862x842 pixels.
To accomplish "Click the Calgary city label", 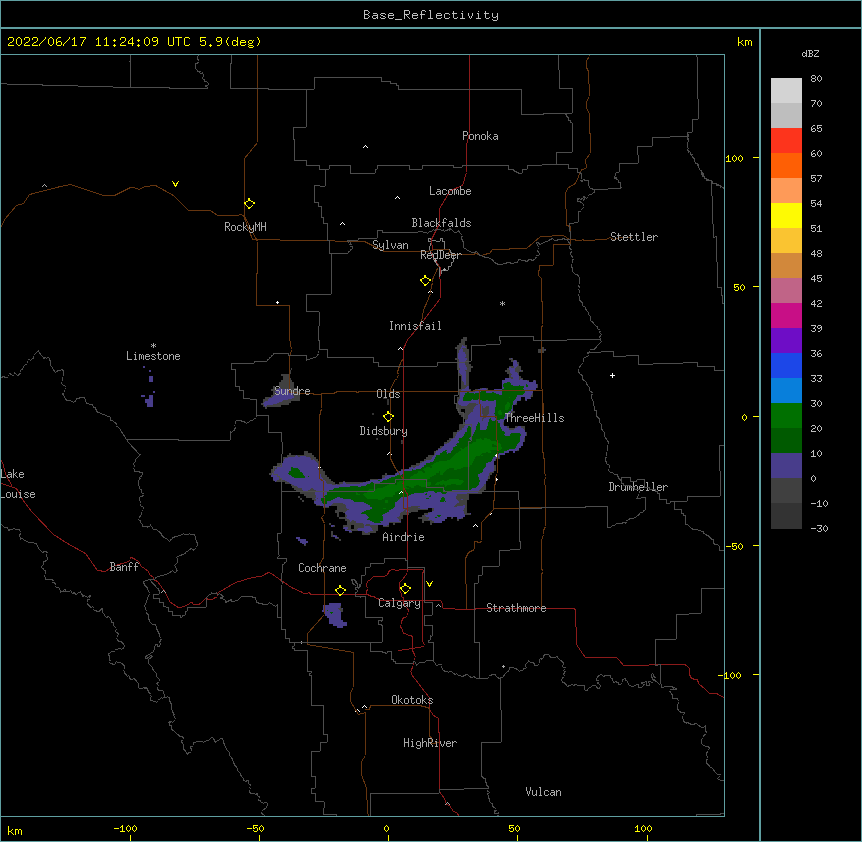I will click(400, 603).
